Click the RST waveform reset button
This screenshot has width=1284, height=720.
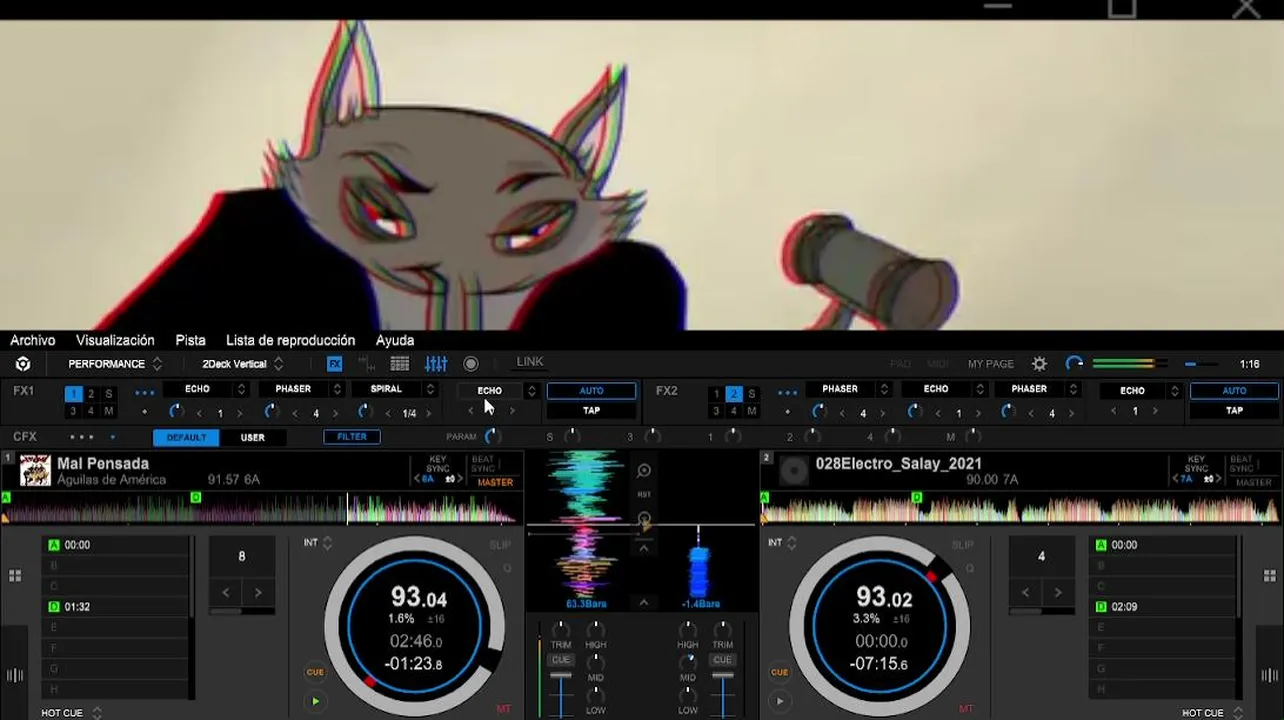tap(644, 495)
